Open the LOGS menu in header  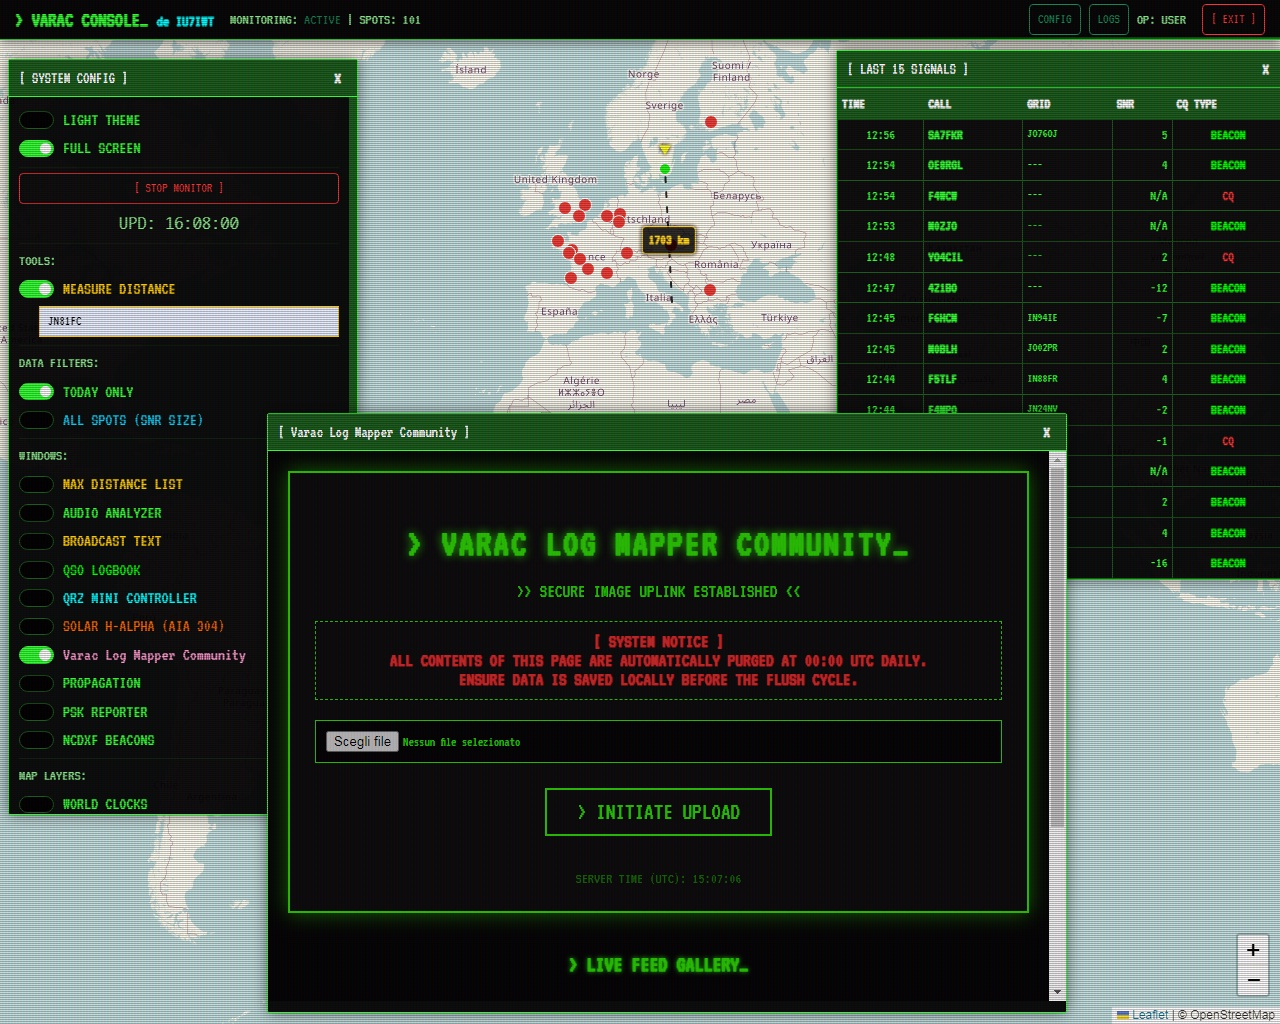[1108, 19]
